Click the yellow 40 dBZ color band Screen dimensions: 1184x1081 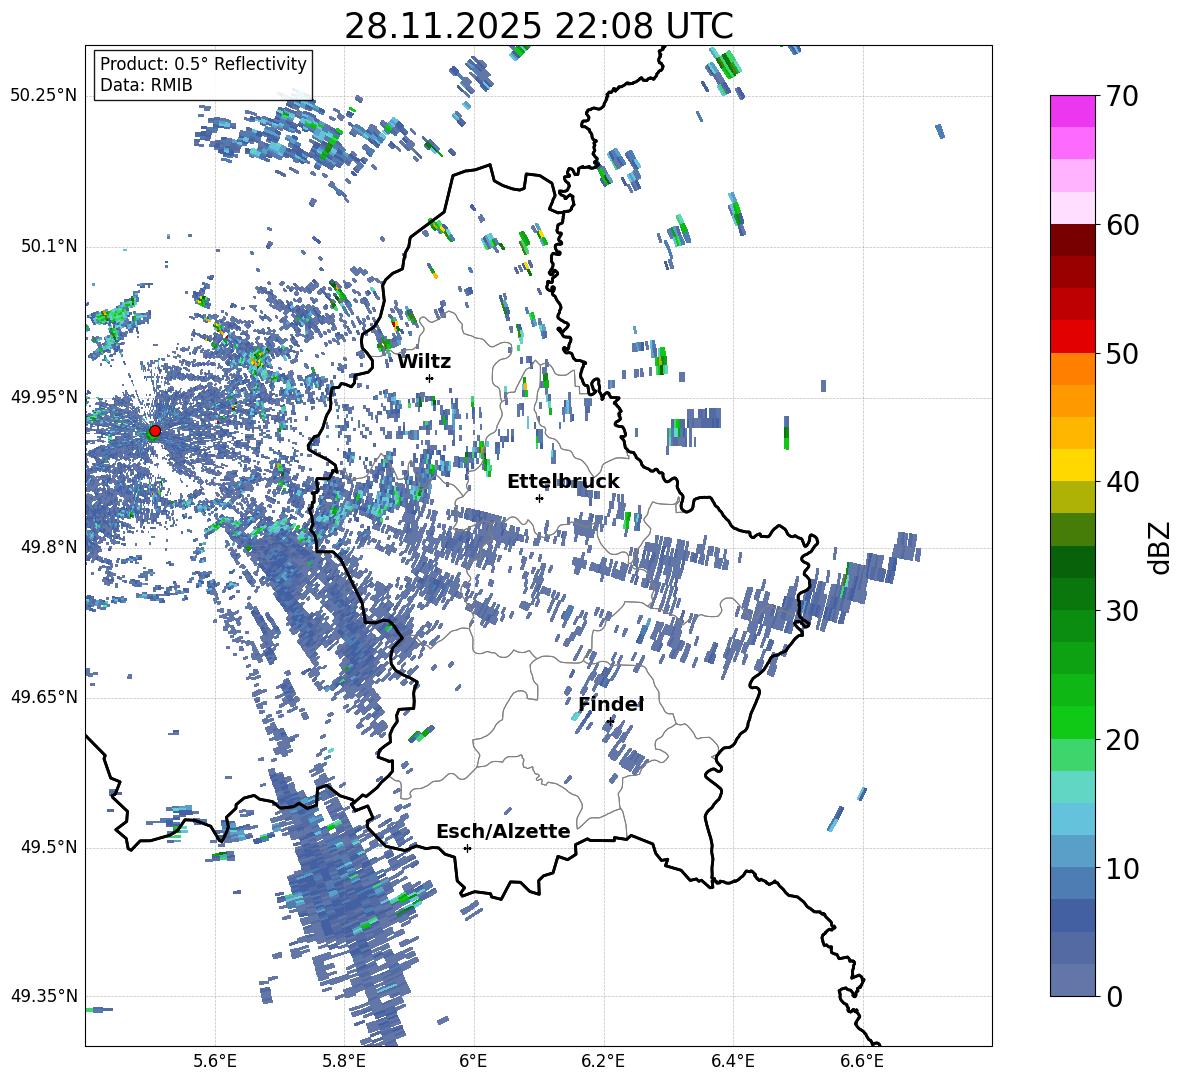pyautogui.click(x=1072, y=465)
